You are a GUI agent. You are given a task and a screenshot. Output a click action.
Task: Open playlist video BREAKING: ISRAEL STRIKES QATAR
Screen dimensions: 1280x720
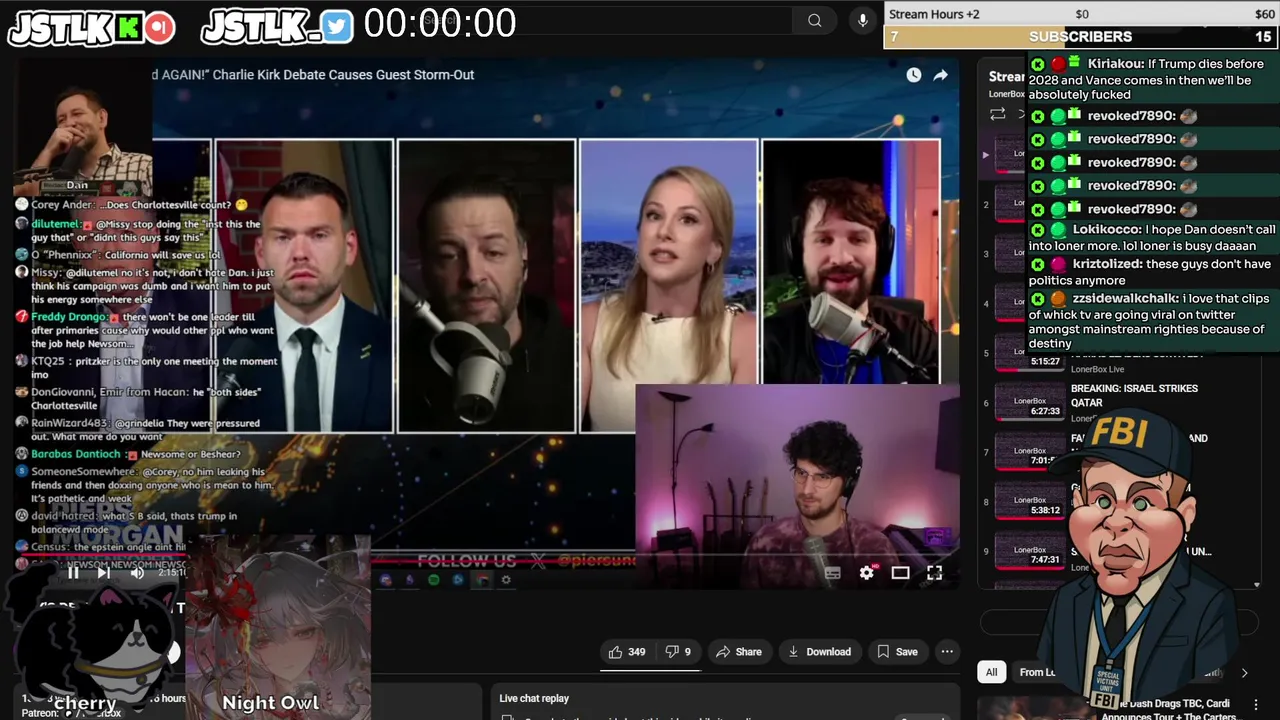click(1134, 395)
